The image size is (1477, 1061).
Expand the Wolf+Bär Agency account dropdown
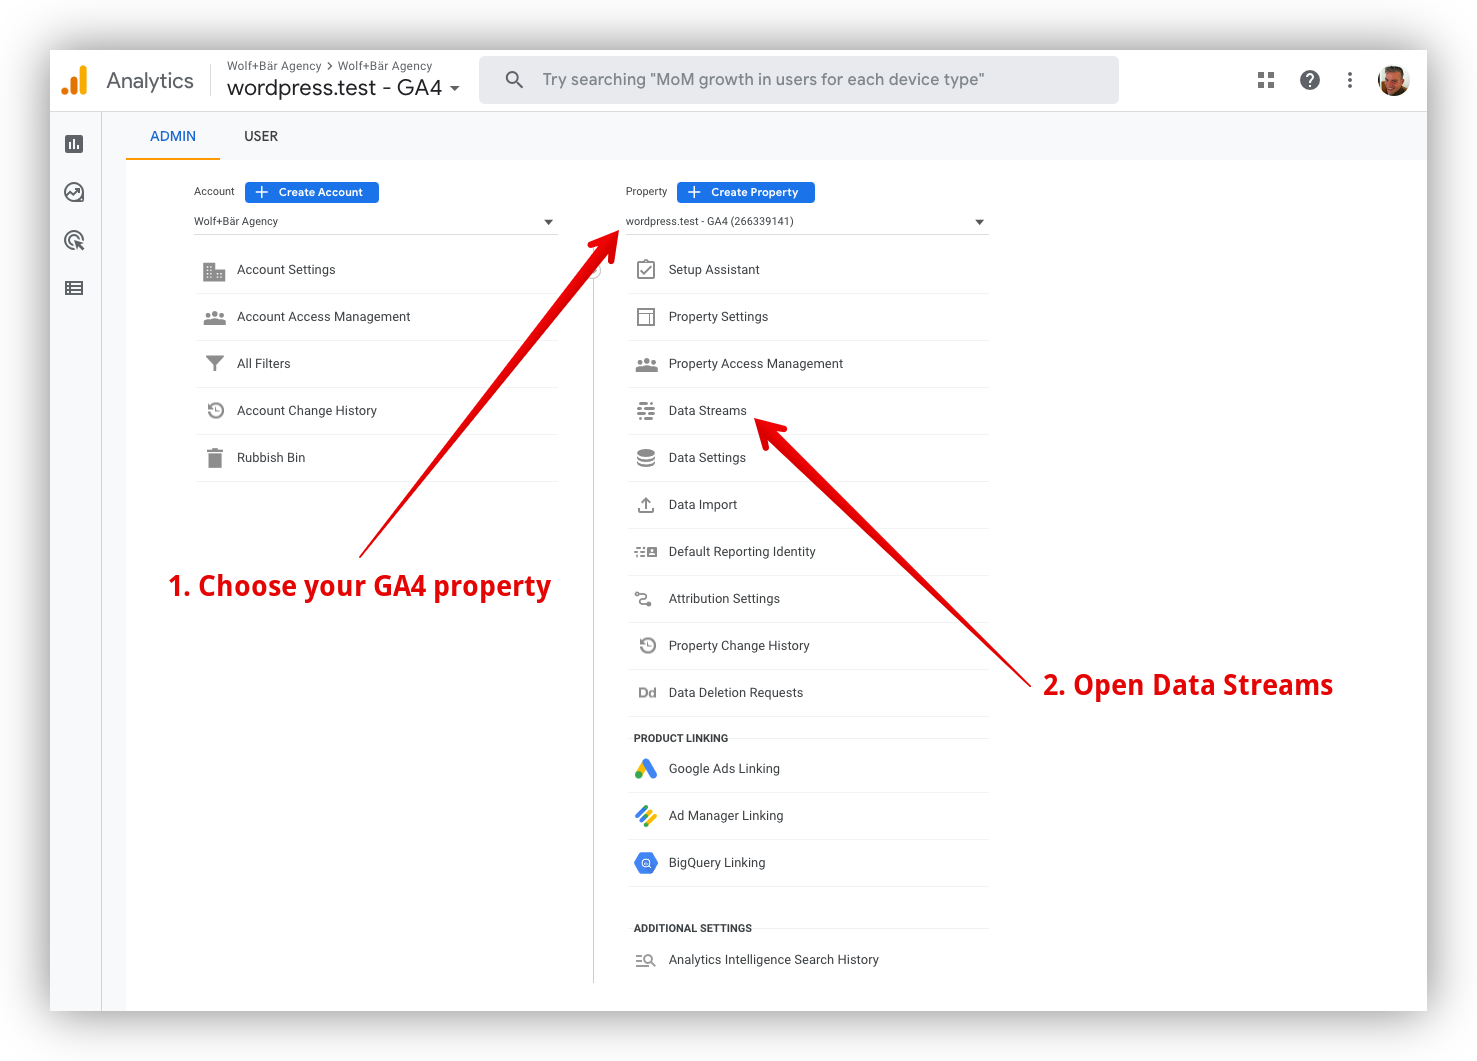(x=374, y=222)
